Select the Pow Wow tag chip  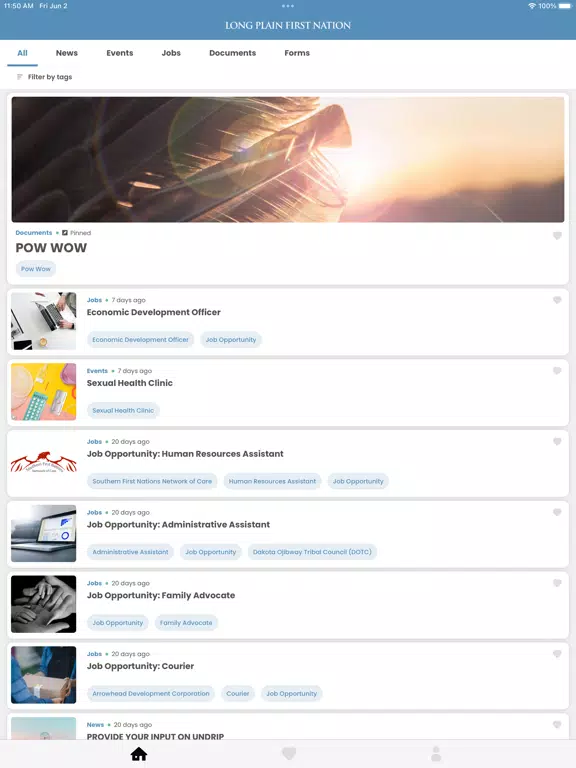pos(36,269)
